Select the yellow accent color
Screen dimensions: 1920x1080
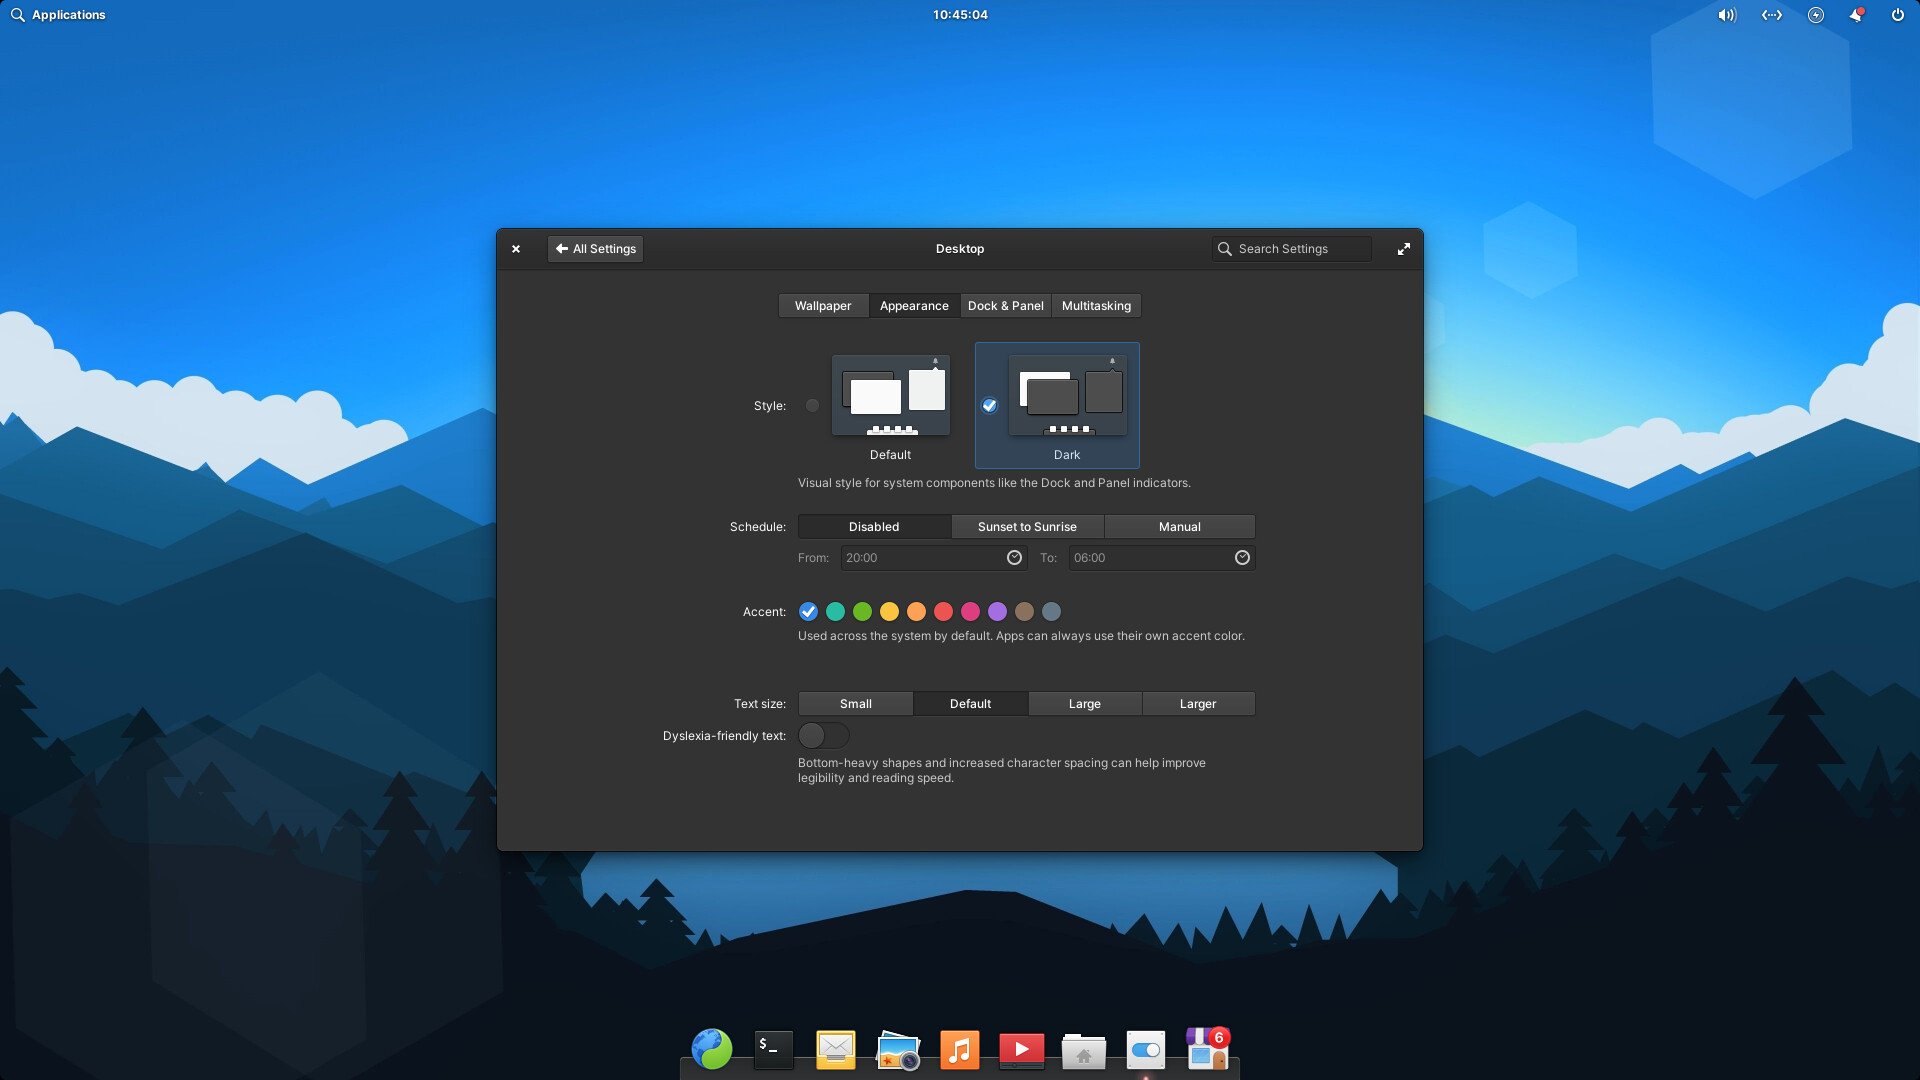click(x=889, y=612)
